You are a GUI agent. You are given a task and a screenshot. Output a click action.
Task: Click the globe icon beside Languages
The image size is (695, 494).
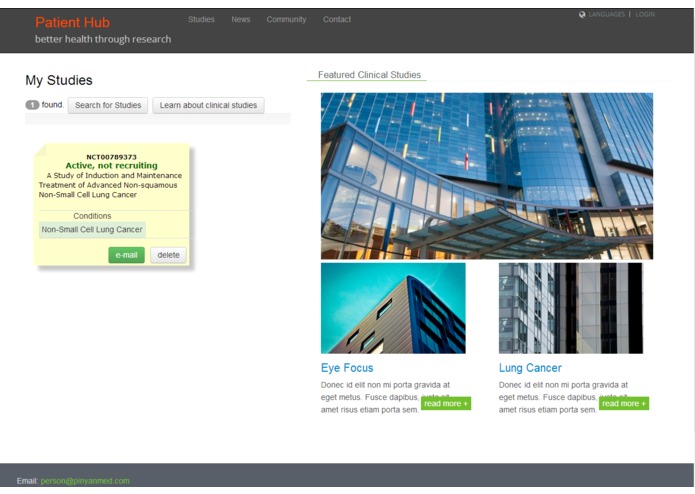pos(582,14)
